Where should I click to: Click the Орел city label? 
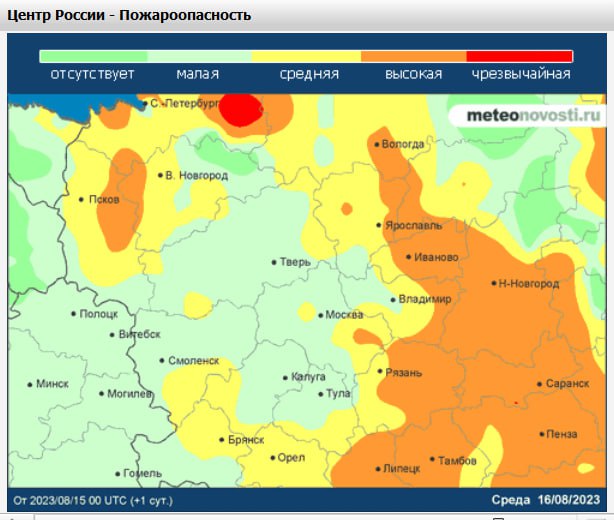(291, 458)
